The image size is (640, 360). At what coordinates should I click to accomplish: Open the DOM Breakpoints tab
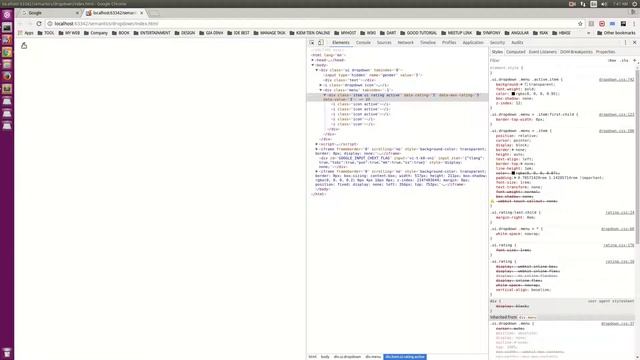[576, 52]
